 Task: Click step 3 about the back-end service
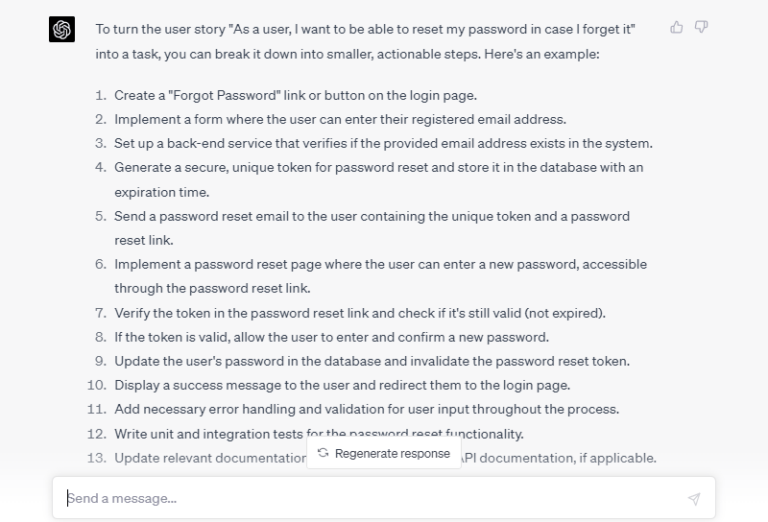383,144
